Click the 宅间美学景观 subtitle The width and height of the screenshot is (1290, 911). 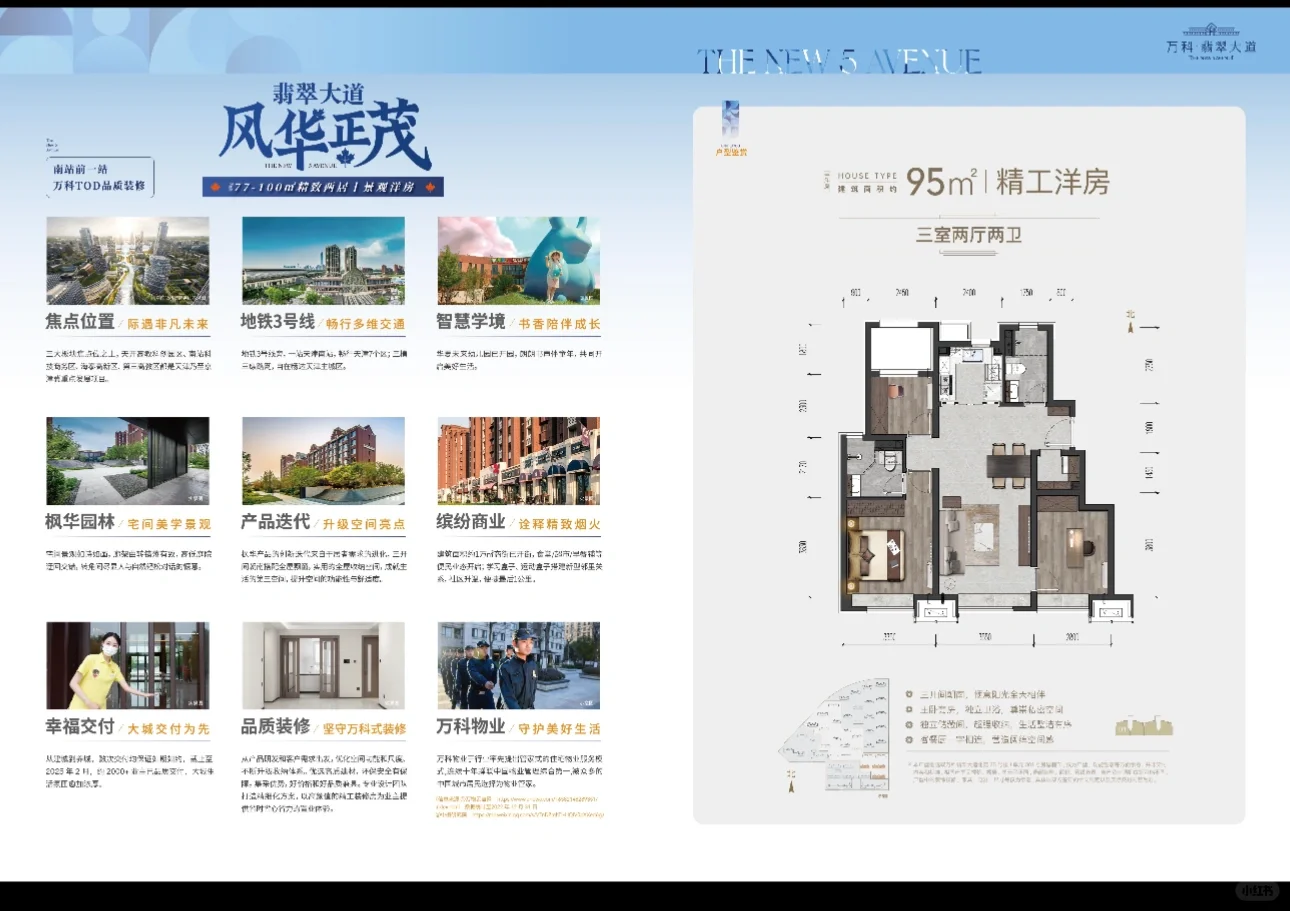click(169, 524)
